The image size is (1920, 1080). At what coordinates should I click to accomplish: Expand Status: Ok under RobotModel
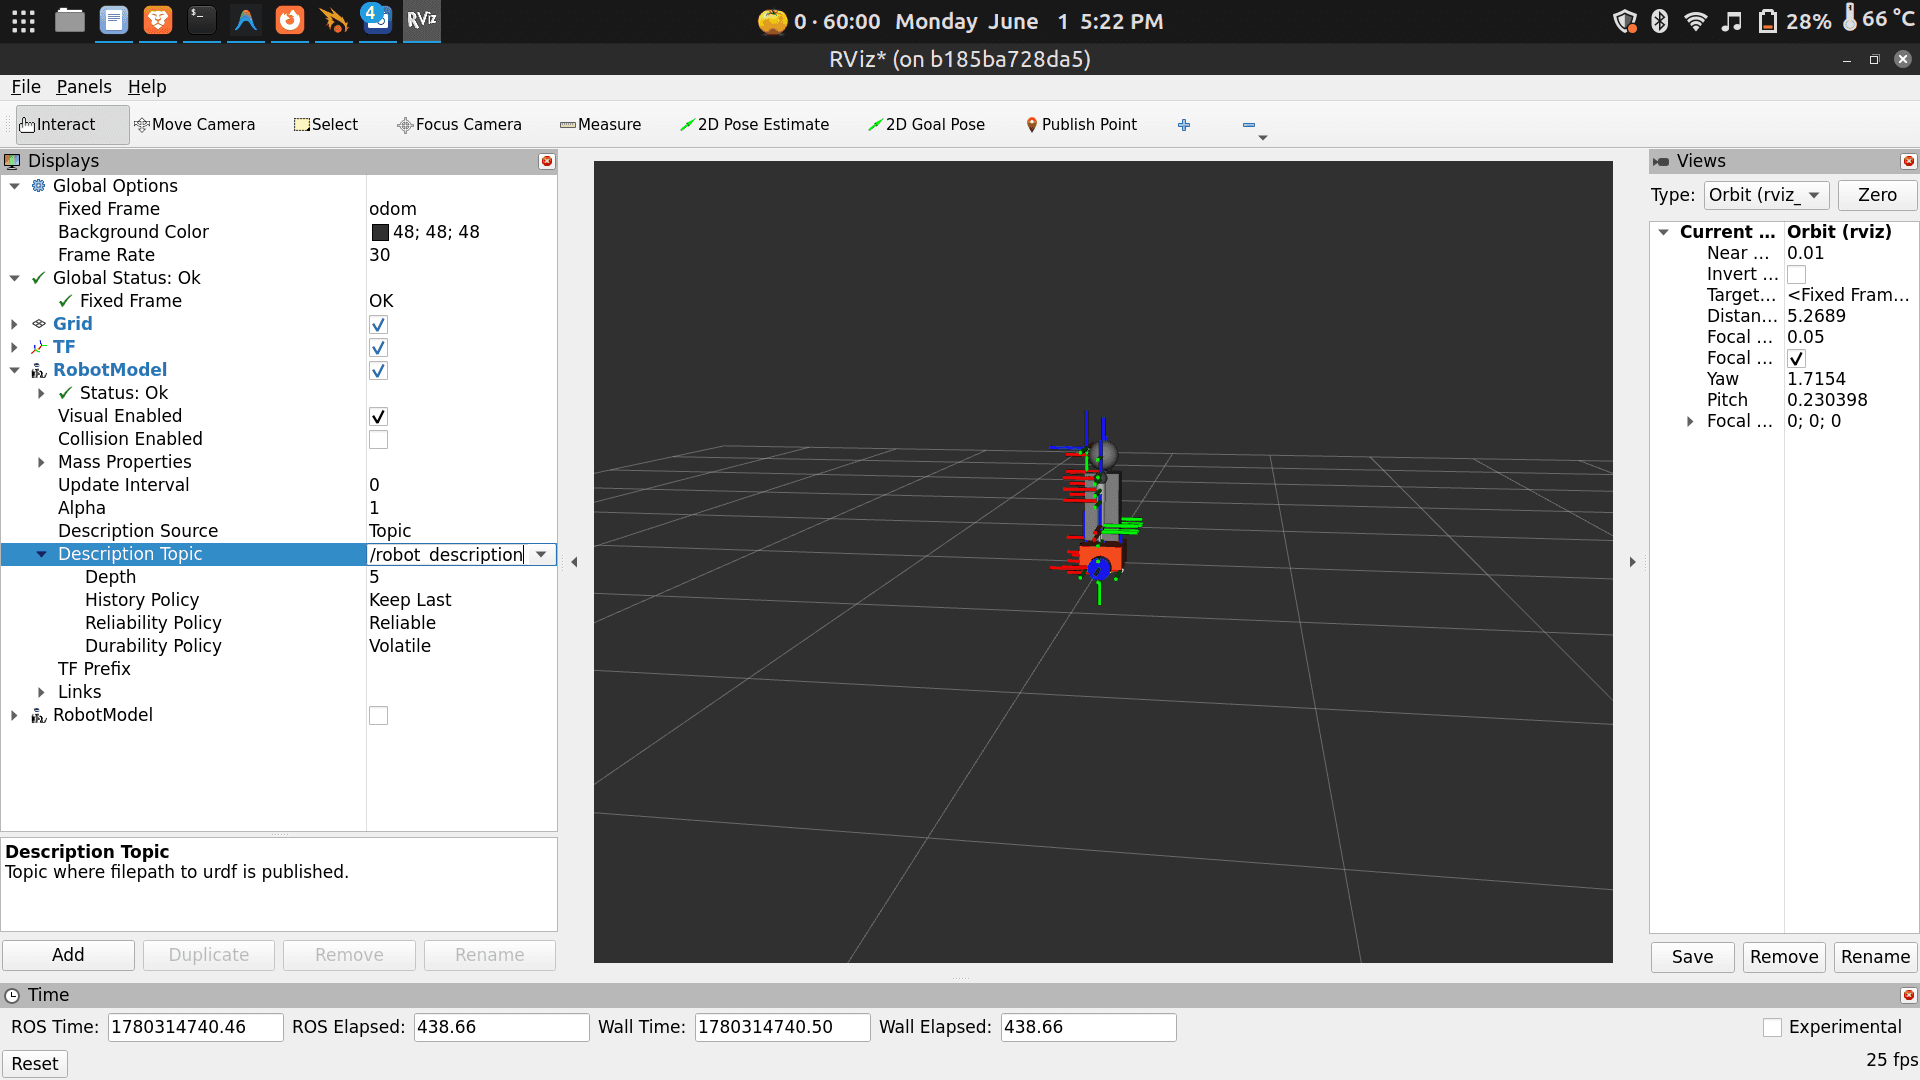click(42, 393)
